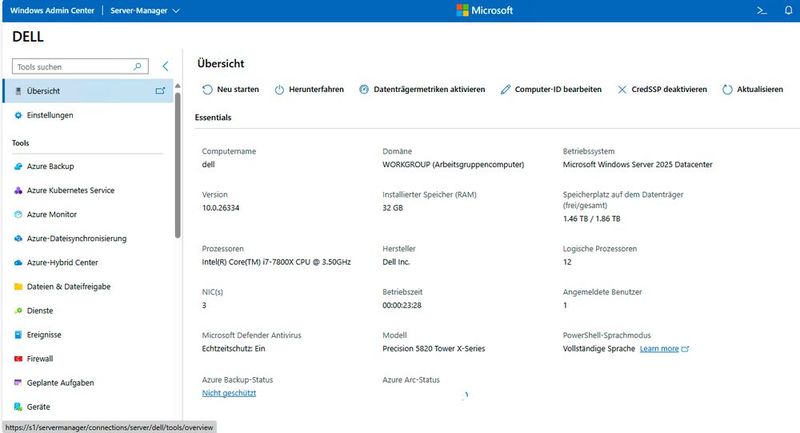Click the Datenträgermetriken gauge icon
The image size is (800, 433).
coord(364,89)
